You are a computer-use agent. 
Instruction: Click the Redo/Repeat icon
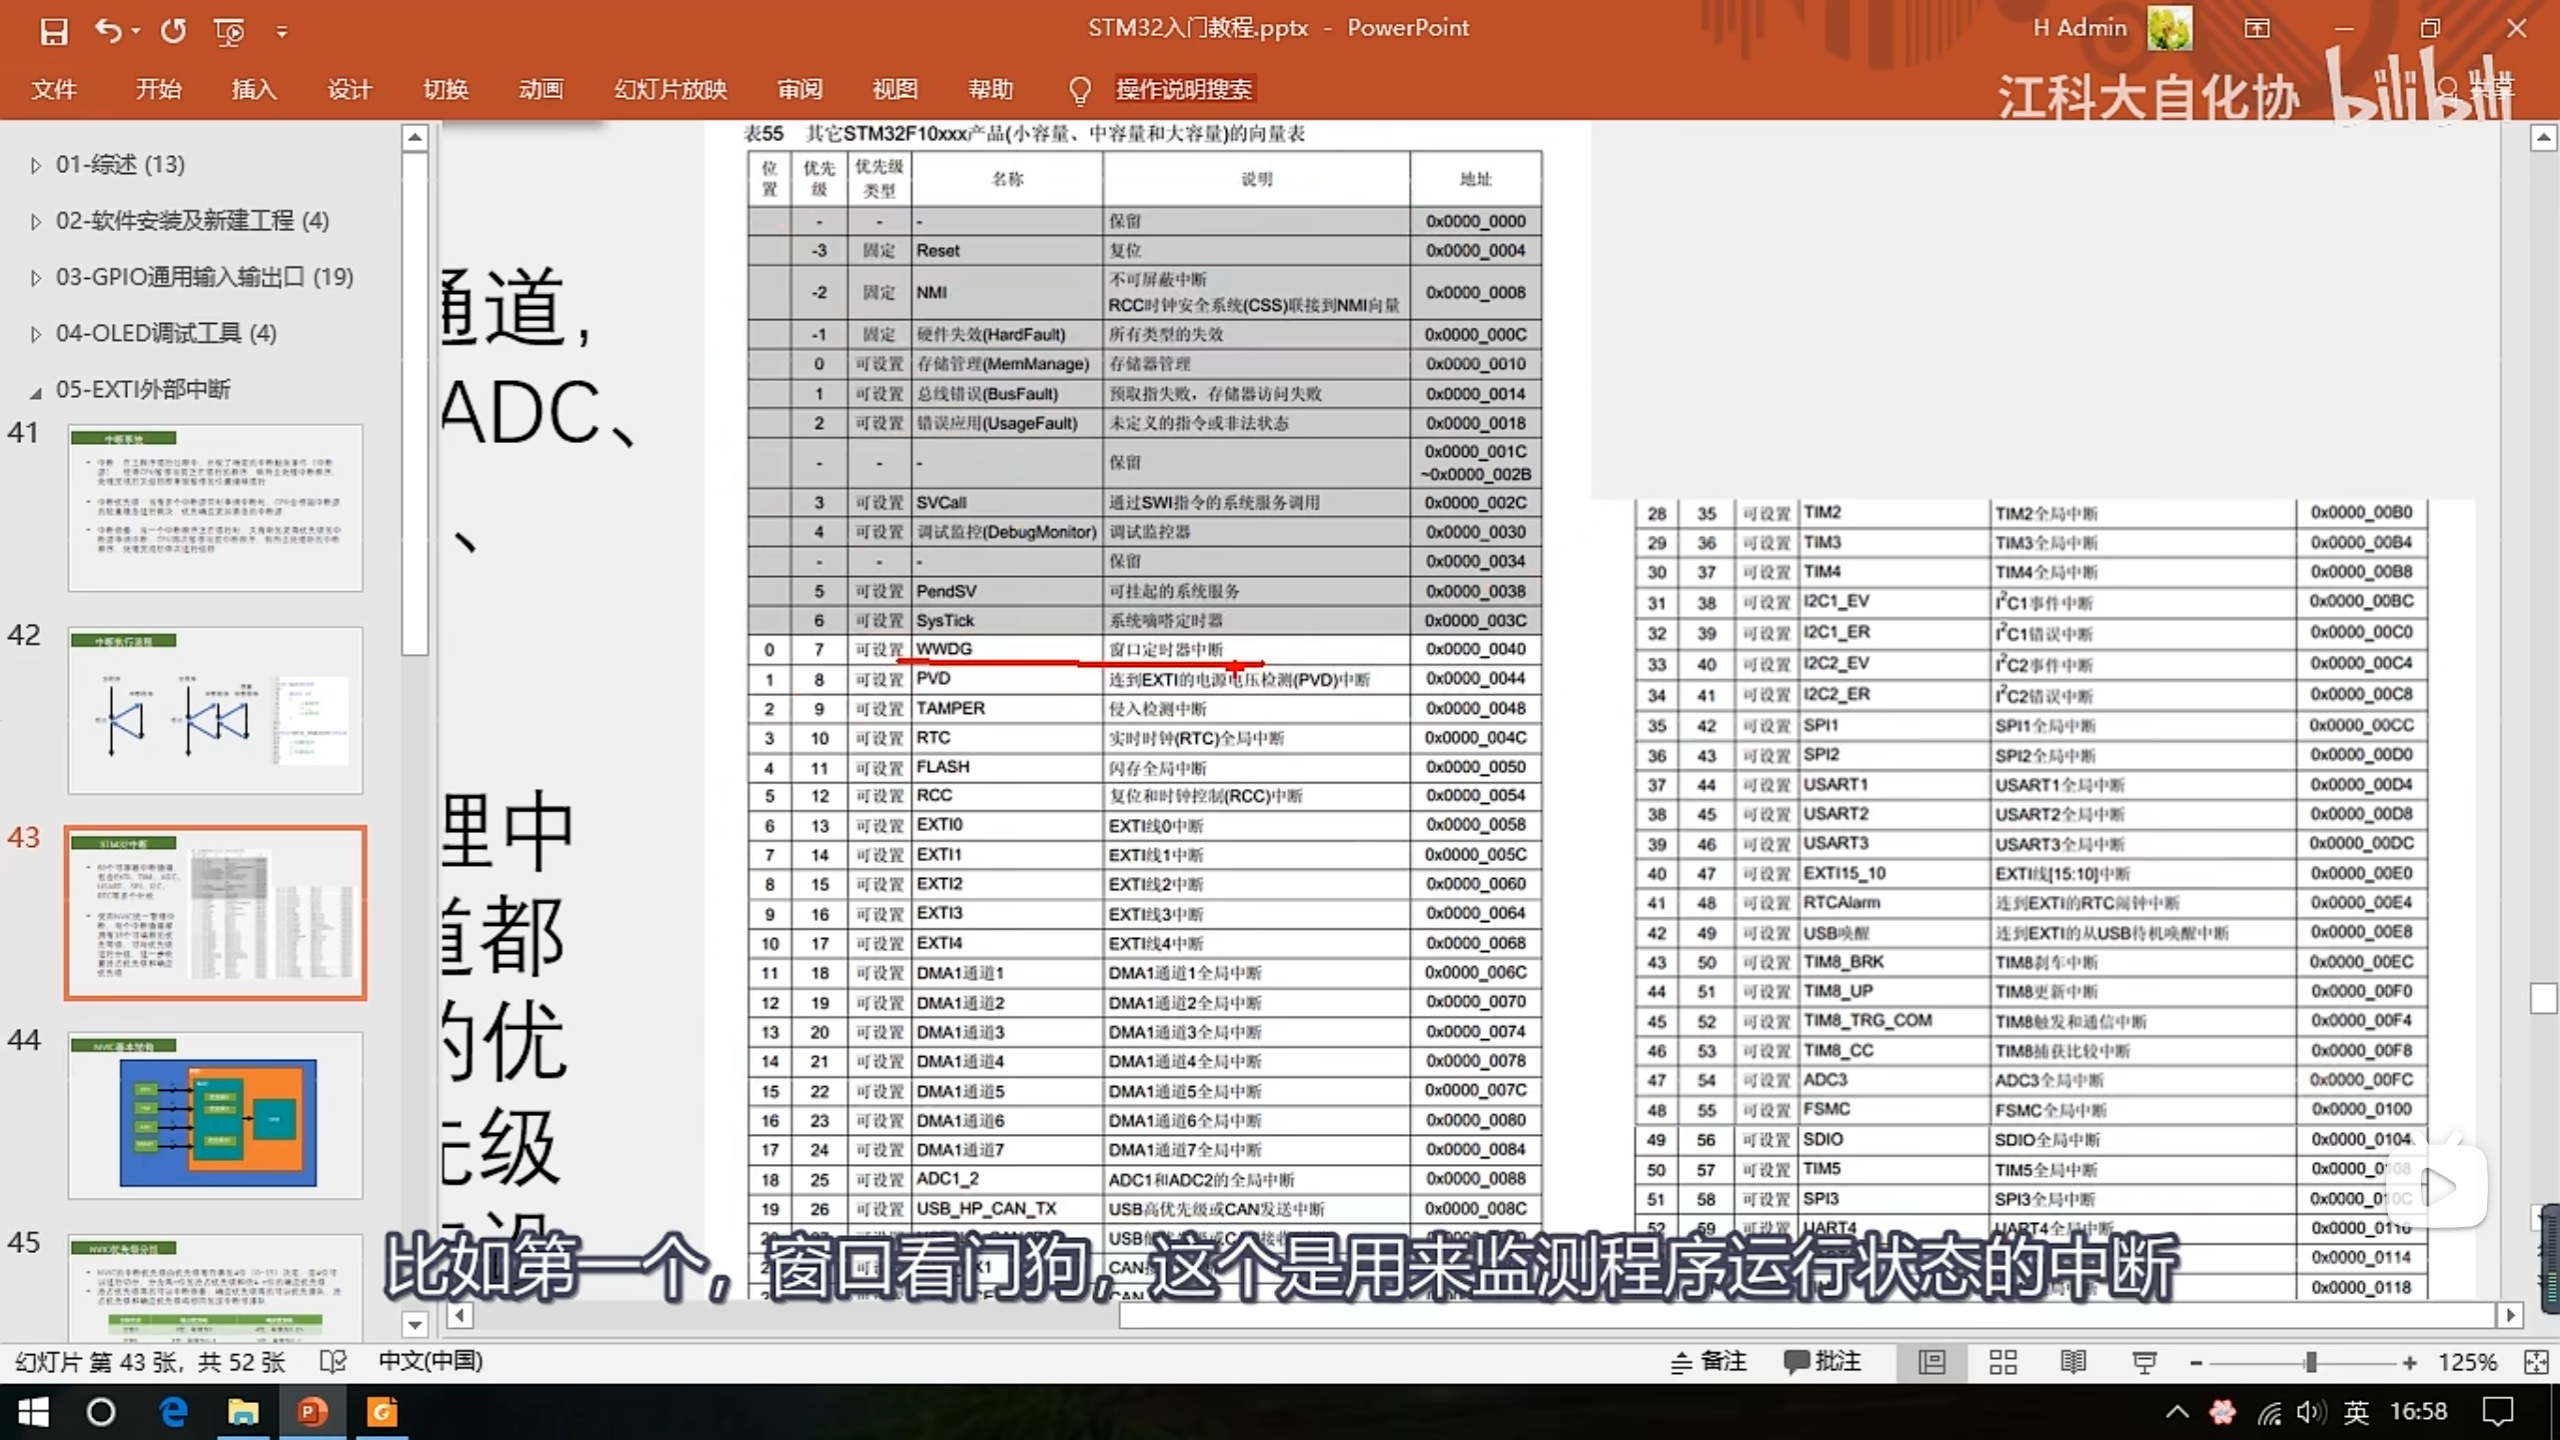[x=173, y=31]
